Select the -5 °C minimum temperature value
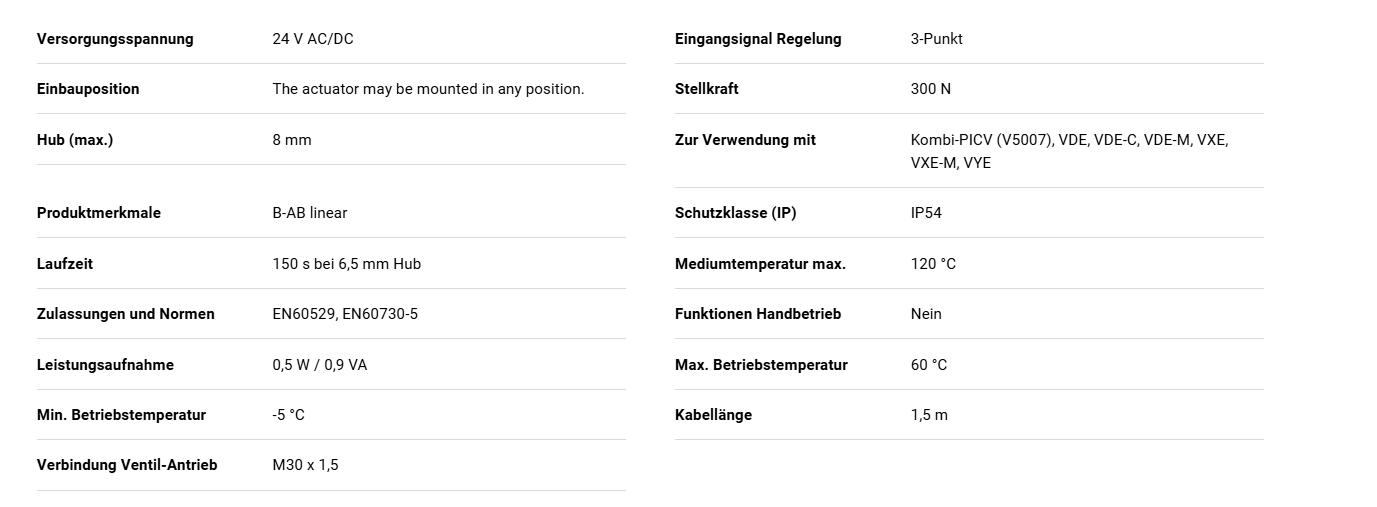This screenshot has width=1377, height=507. click(288, 415)
